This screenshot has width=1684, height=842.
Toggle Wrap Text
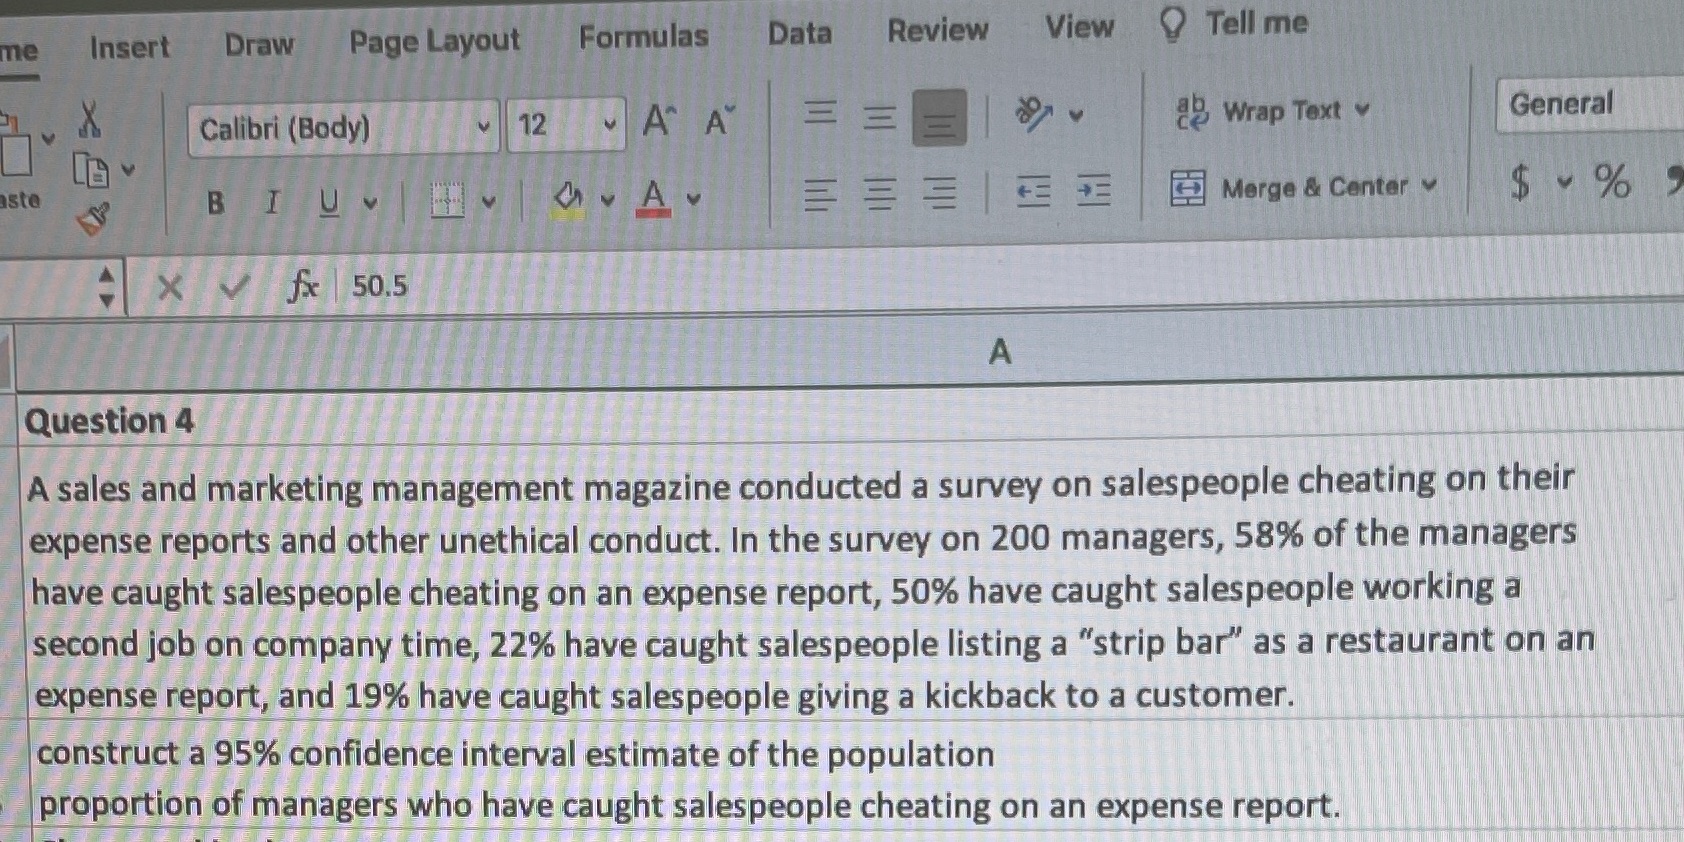(x=1259, y=111)
